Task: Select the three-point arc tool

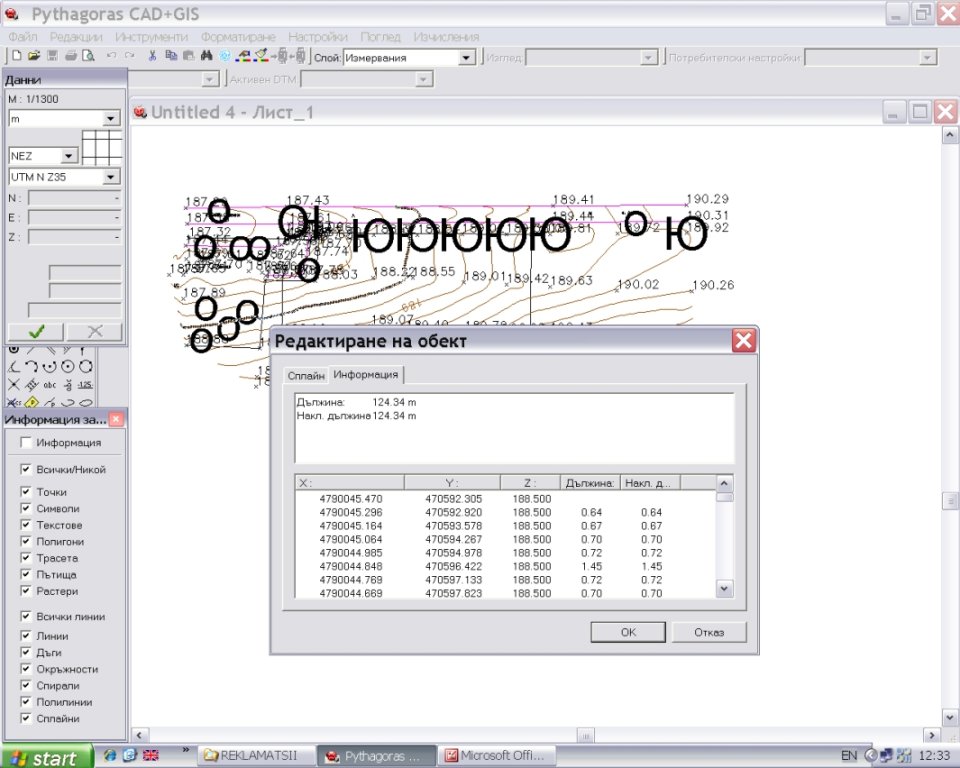Action: coord(31,367)
